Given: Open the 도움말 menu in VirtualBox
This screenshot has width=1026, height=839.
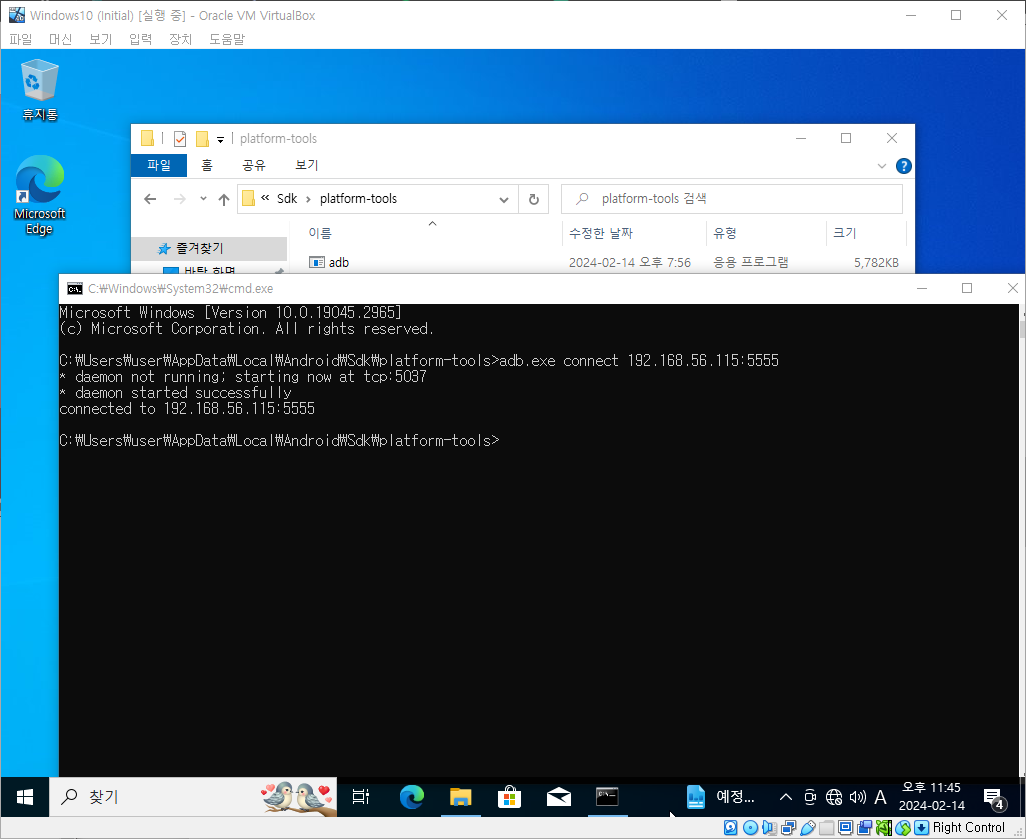Looking at the screenshot, I should [226, 39].
